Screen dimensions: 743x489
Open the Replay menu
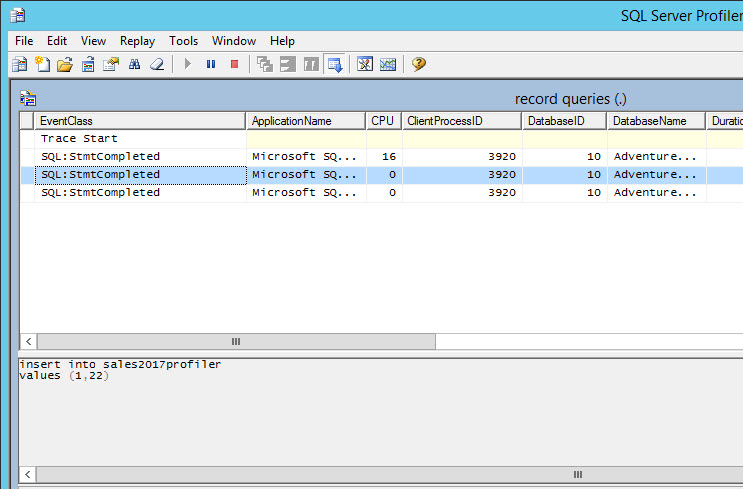pyautogui.click(x=137, y=41)
